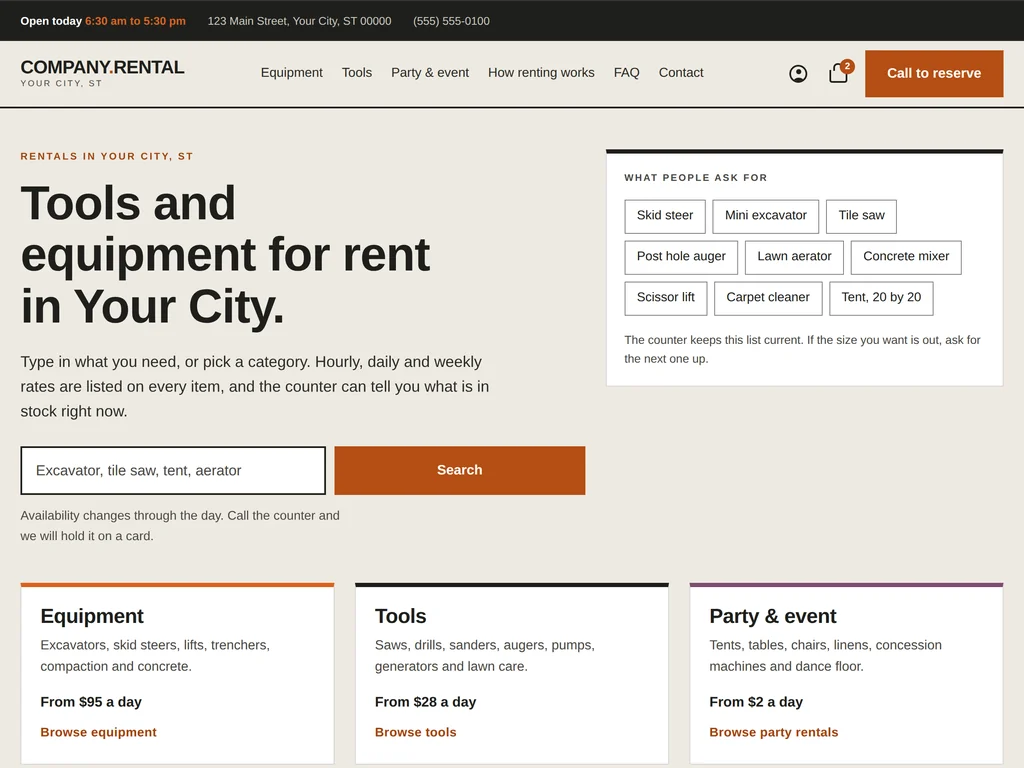Select the Carpet cleaner chip

tap(768, 298)
